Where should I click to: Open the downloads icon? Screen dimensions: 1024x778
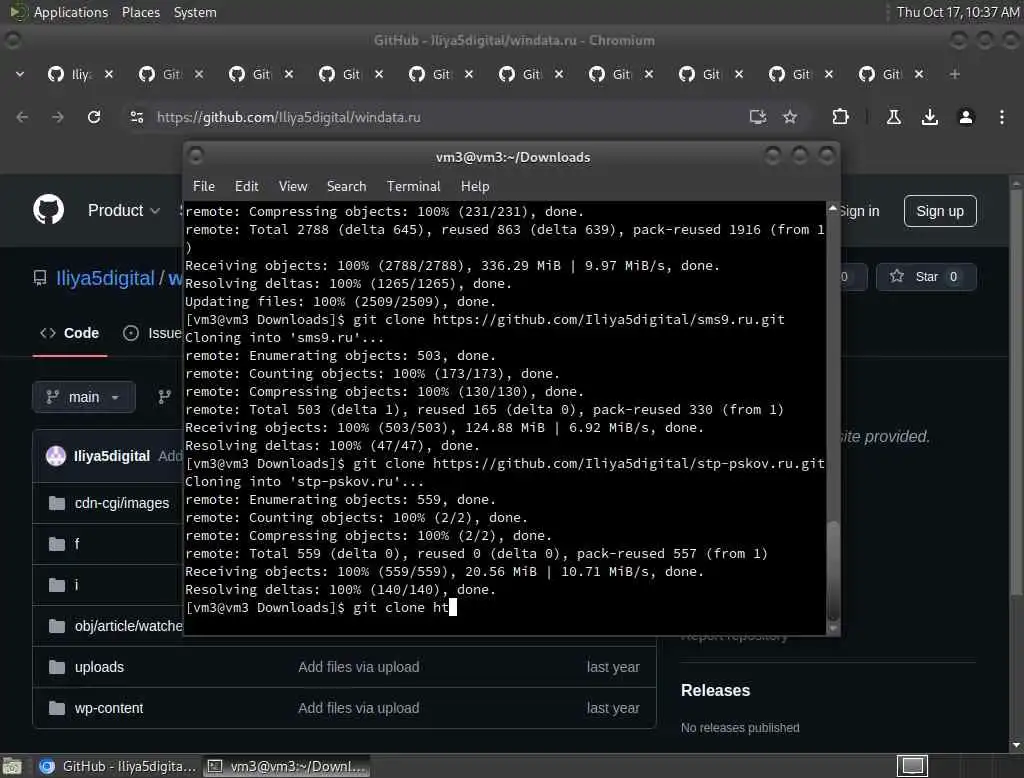[929, 117]
